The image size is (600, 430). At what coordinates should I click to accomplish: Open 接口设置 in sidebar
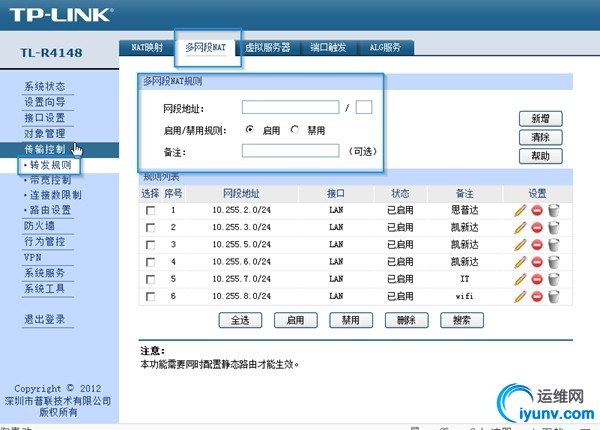[x=45, y=118]
